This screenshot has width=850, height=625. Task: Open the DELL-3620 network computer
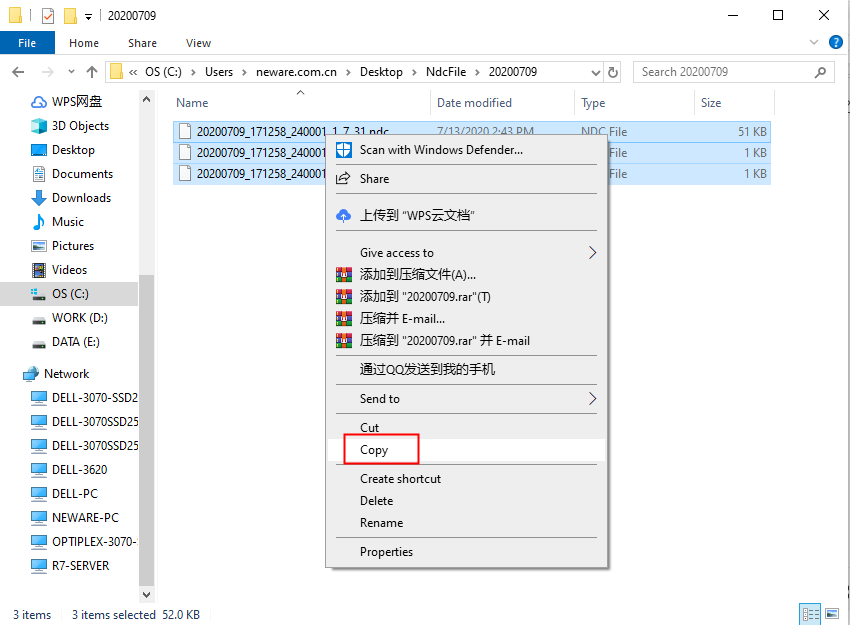pyautogui.click(x=79, y=469)
